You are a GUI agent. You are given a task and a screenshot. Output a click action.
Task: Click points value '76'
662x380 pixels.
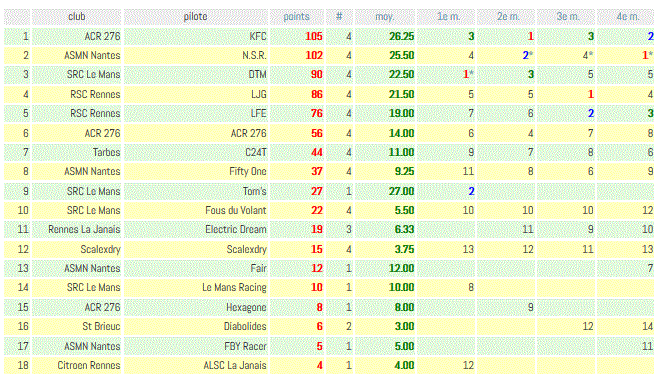click(x=317, y=114)
